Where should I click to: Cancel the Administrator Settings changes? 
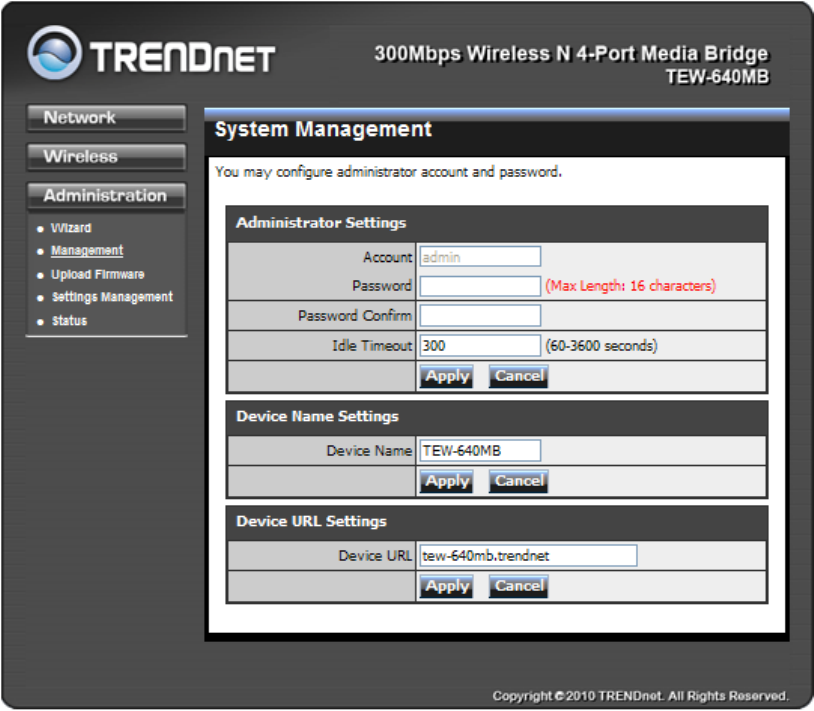(x=519, y=376)
